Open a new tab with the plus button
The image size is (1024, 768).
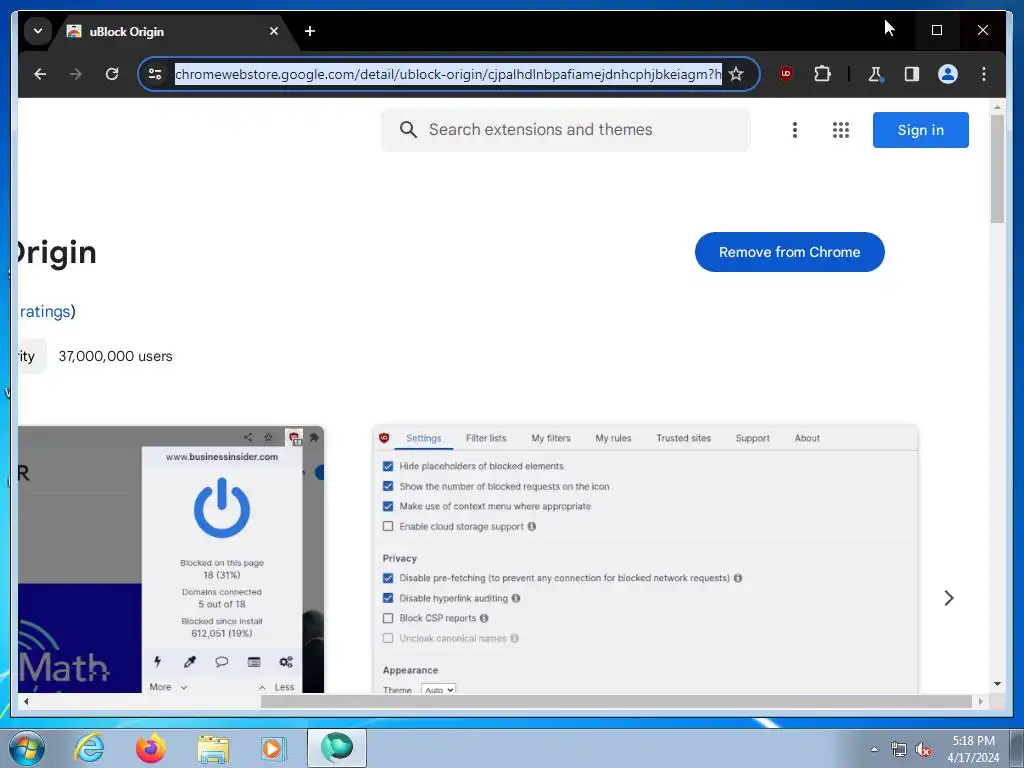point(310,31)
